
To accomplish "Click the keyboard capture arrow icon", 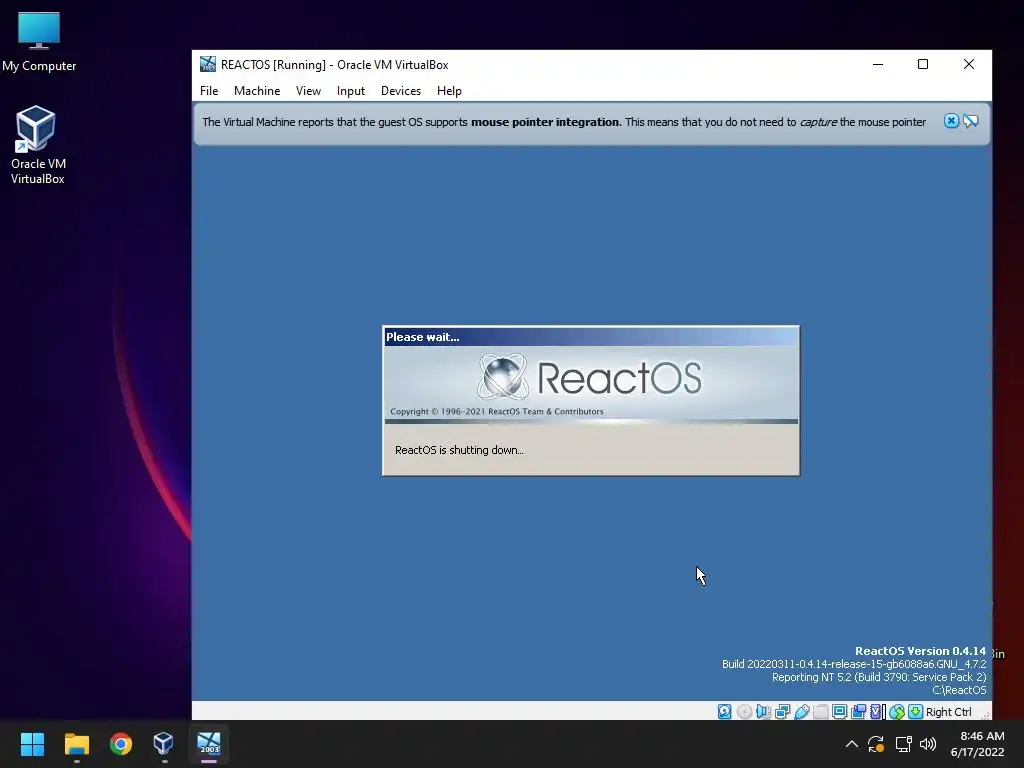I will pyautogui.click(x=916, y=711).
